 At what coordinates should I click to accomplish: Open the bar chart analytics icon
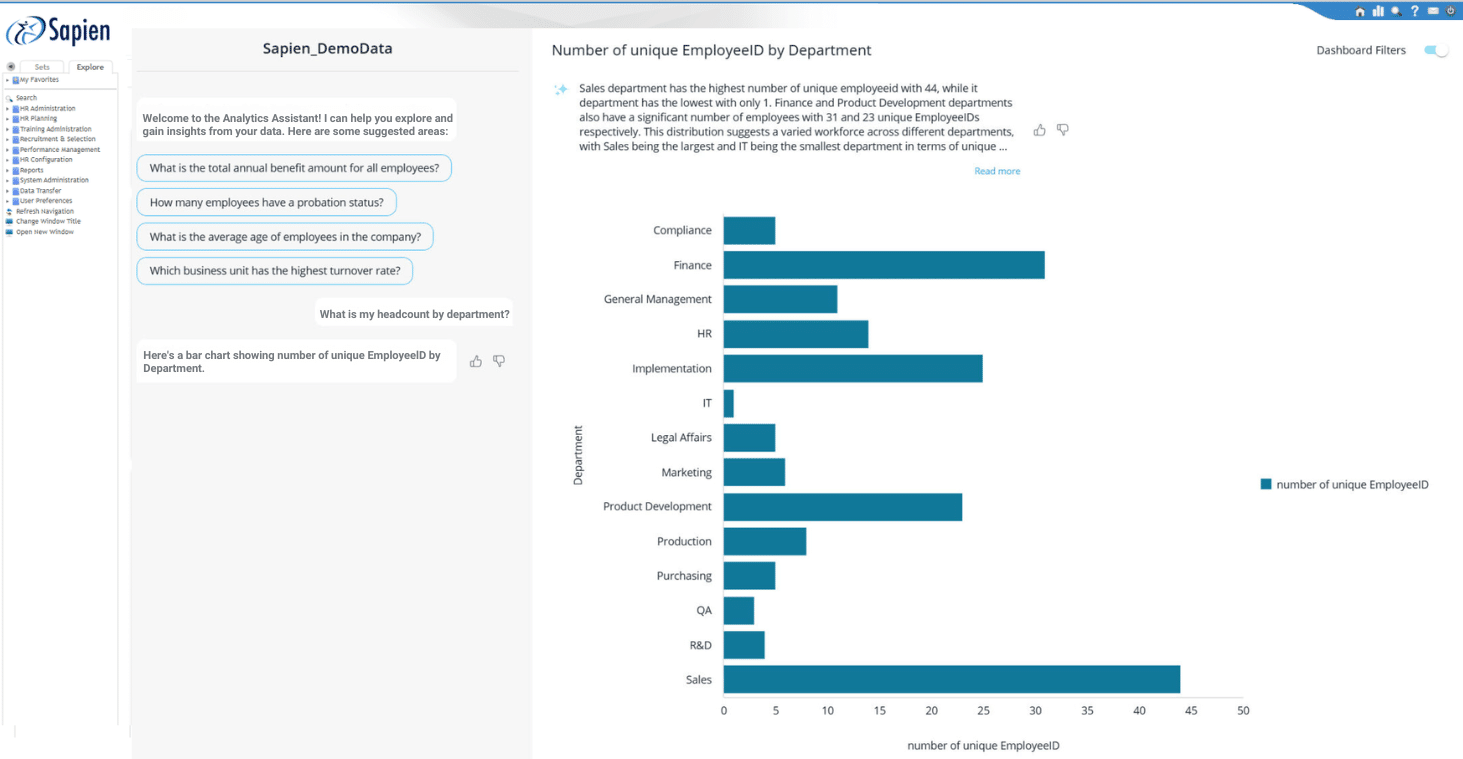click(1378, 11)
